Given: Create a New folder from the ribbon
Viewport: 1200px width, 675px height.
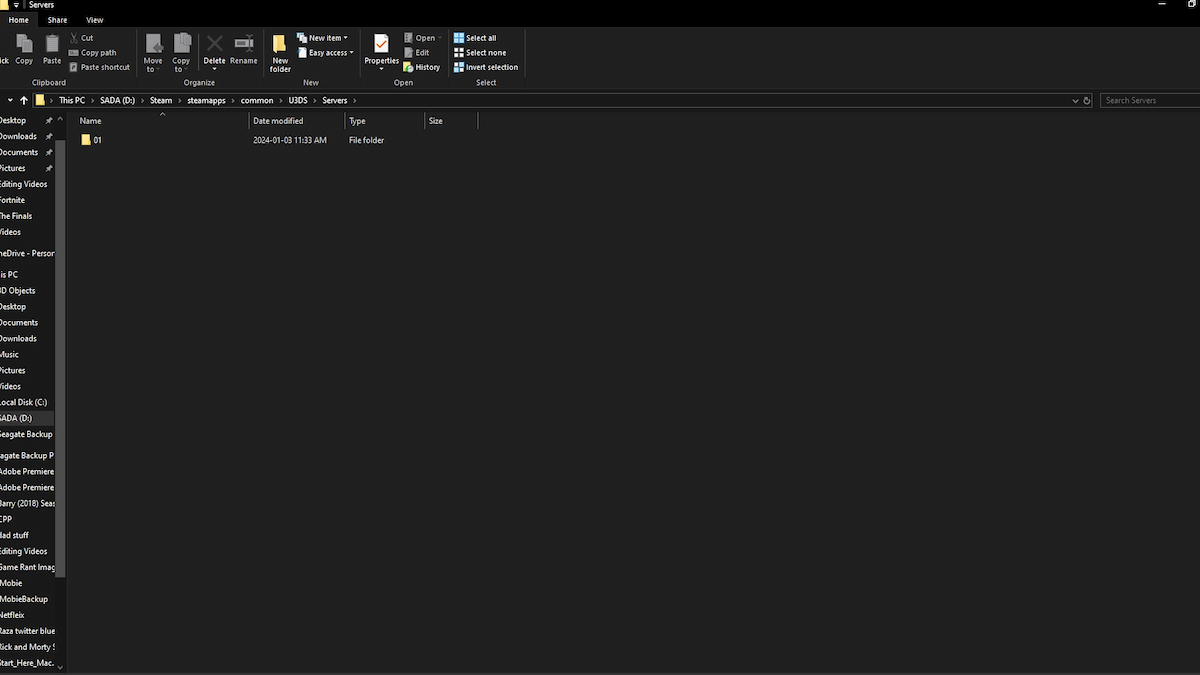Looking at the screenshot, I should click(280, 50).
